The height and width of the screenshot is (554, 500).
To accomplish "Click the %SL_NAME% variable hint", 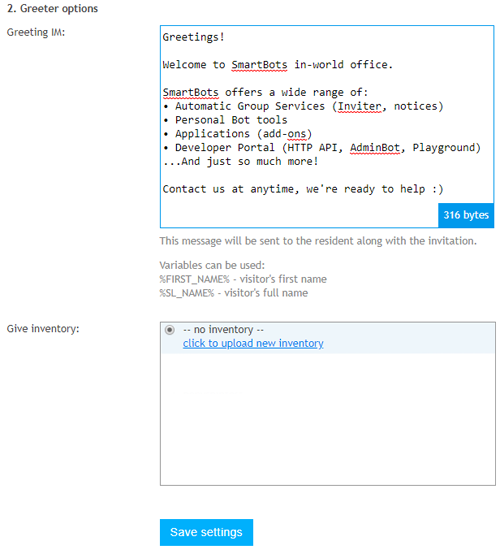I will 234,293.
